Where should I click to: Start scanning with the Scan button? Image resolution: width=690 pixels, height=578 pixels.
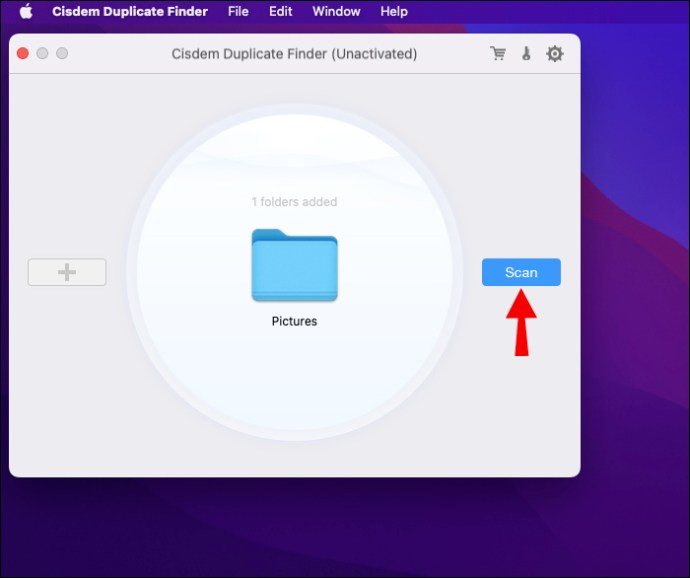click(x=521, y=272)
